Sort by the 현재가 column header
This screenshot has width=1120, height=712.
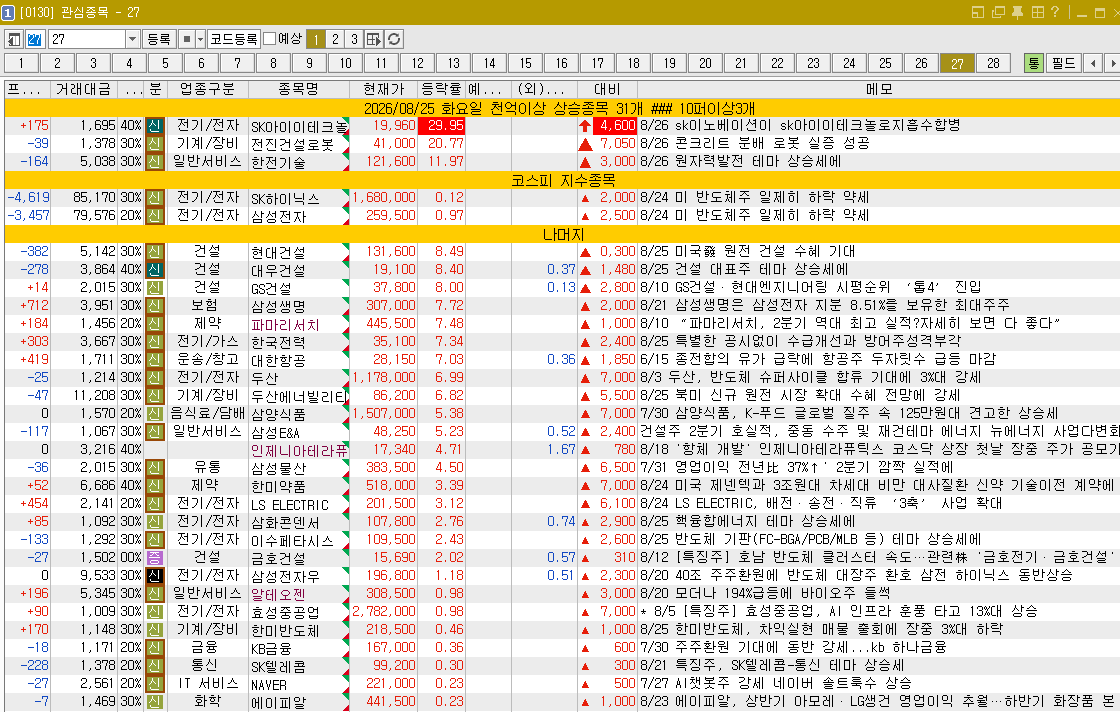pos(384,89)
